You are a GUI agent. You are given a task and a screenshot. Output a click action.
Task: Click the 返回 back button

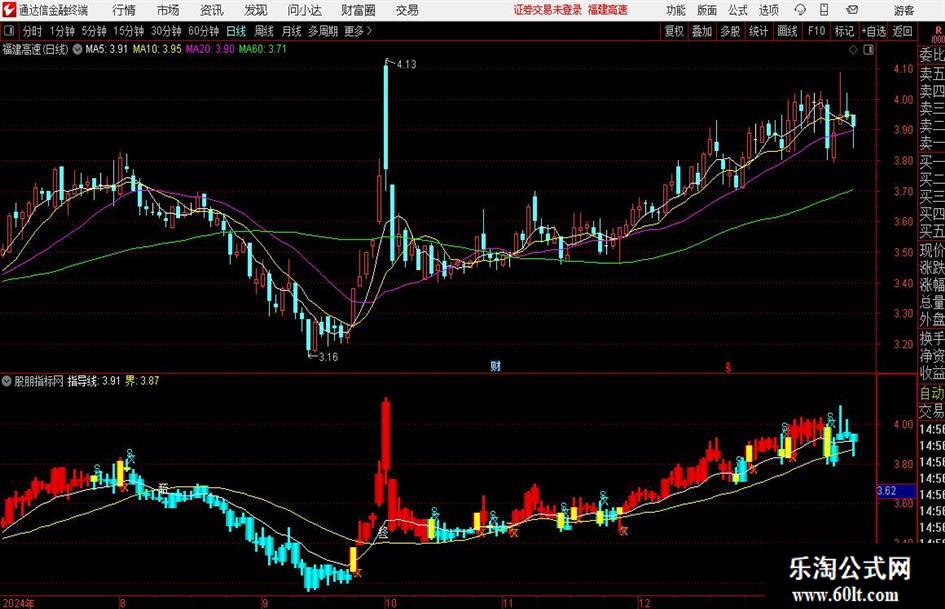[x=902, y=31]
